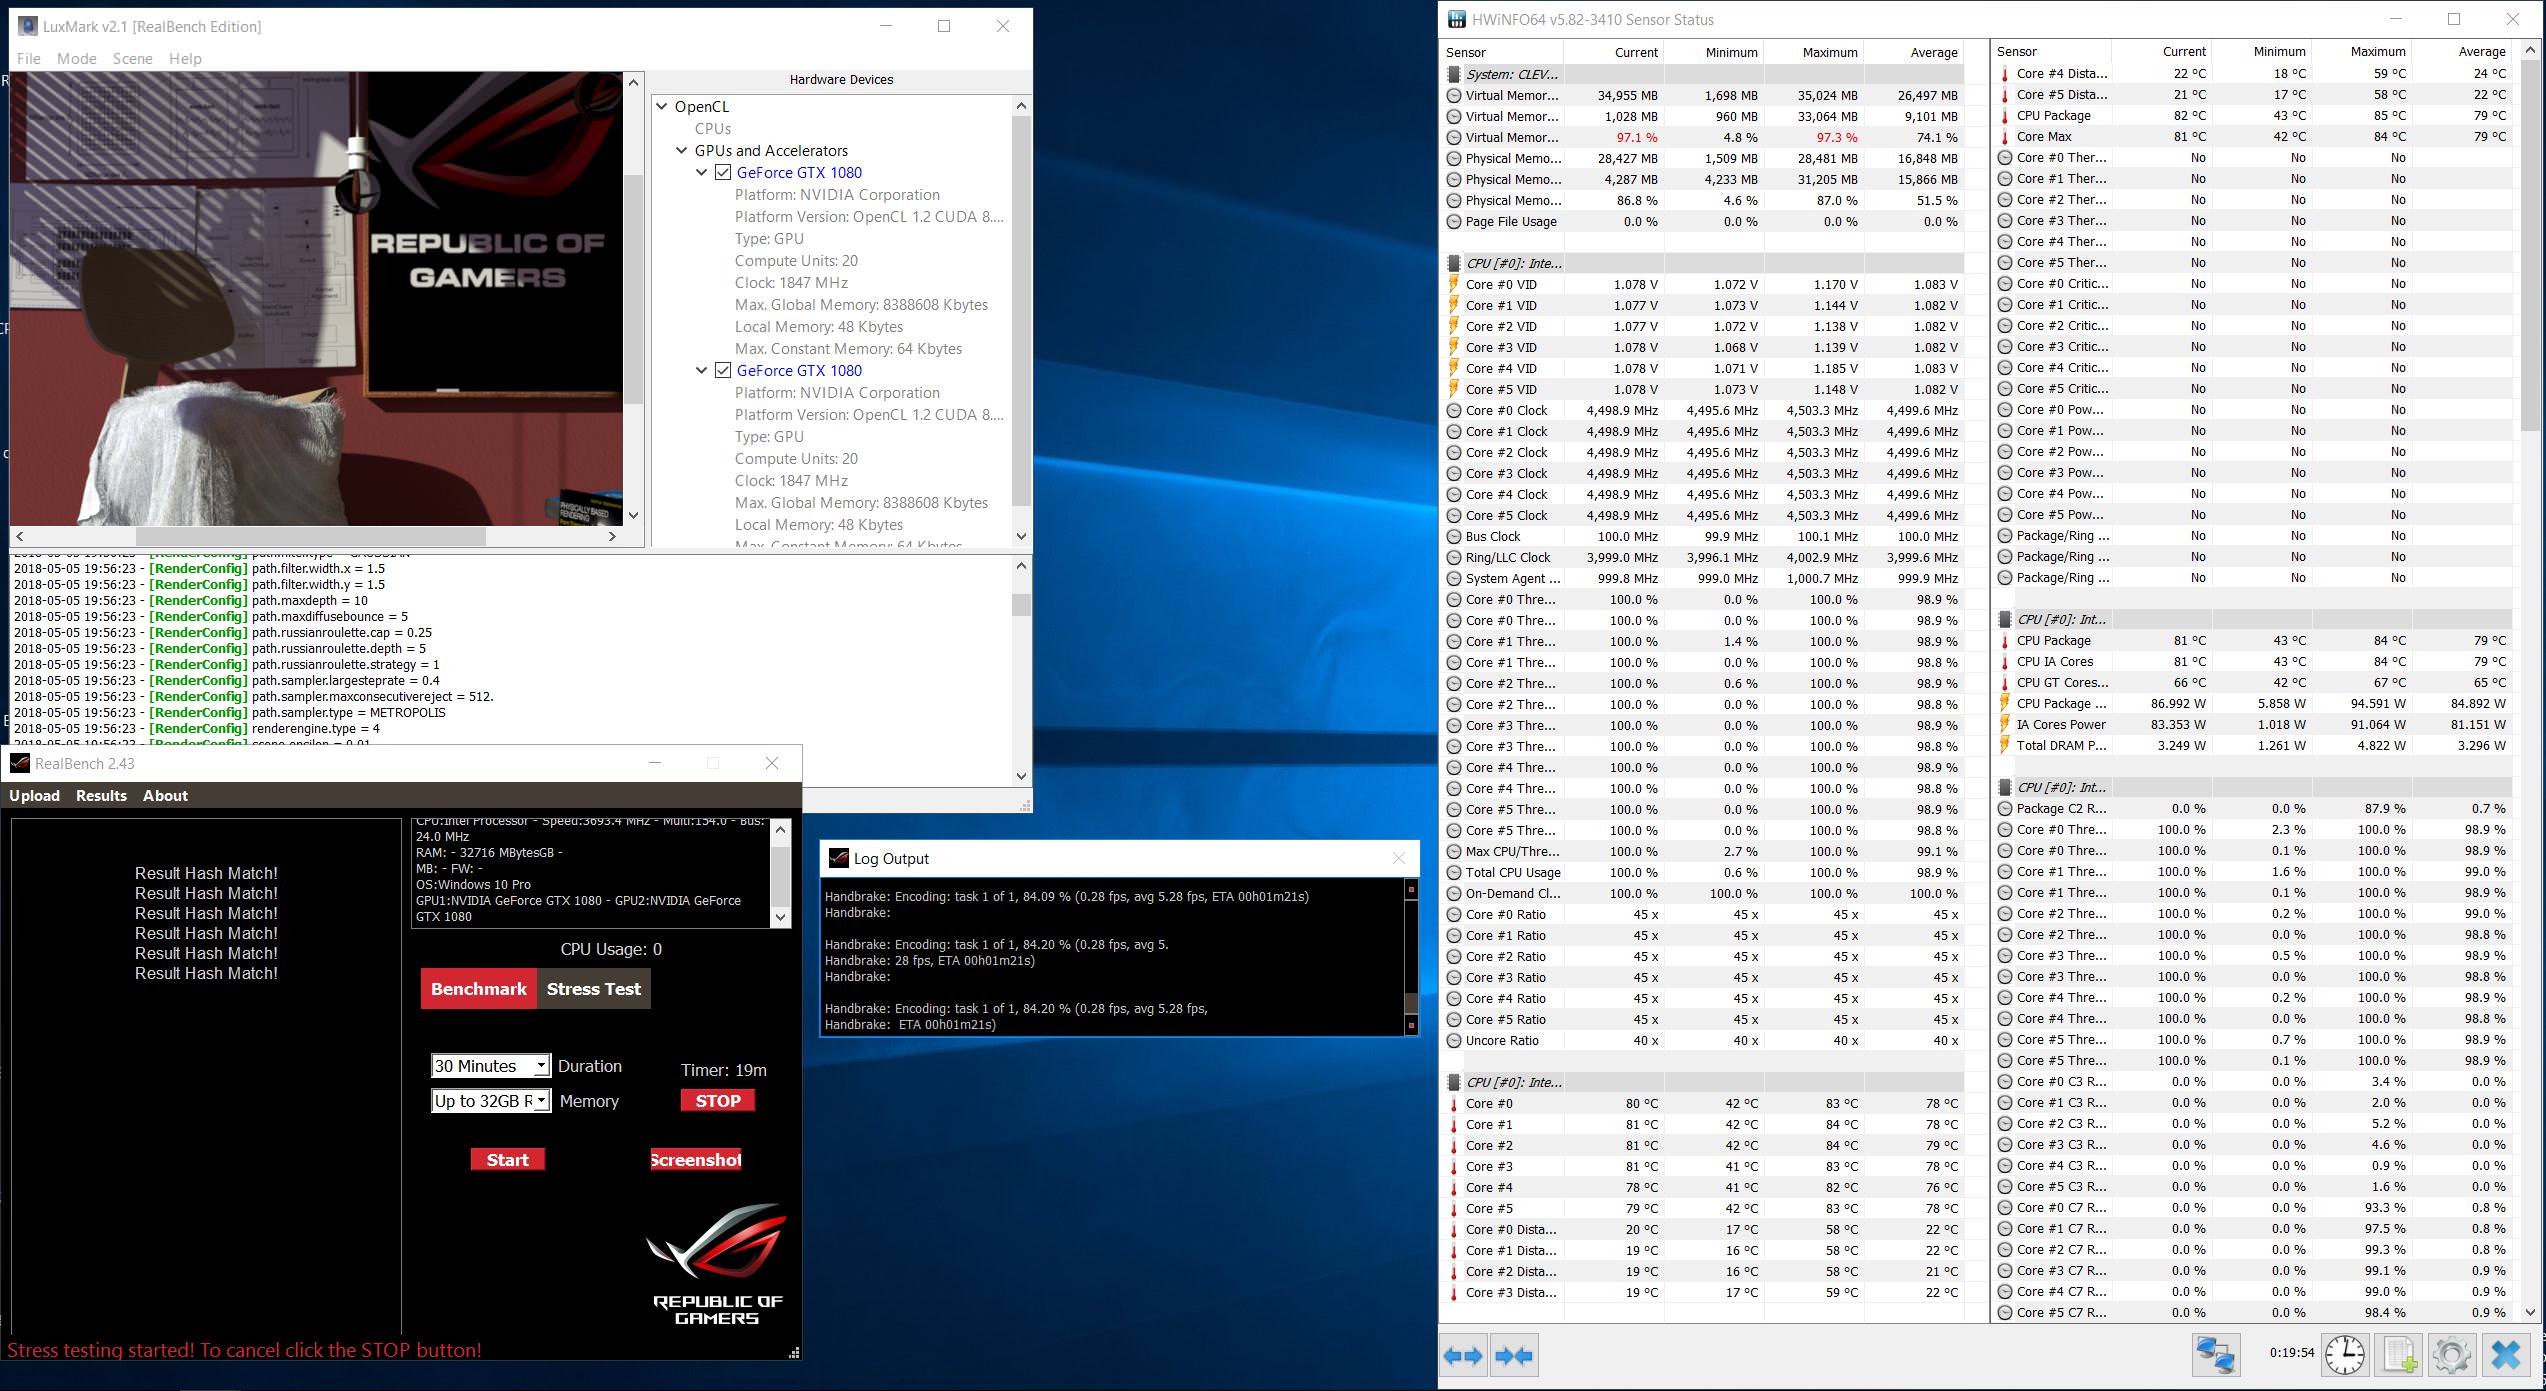Click the Screenshot button in RealBench
2546x1391 pixels.
(x=696, y=1160)
